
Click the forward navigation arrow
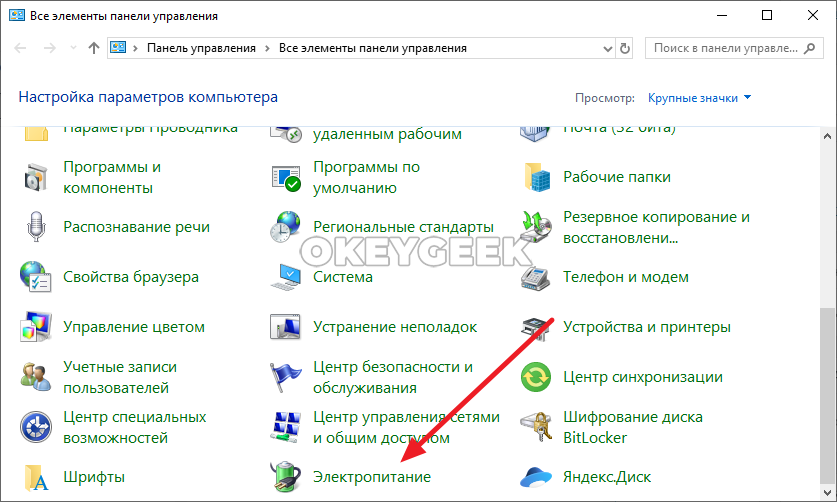(x=50, y=48)
